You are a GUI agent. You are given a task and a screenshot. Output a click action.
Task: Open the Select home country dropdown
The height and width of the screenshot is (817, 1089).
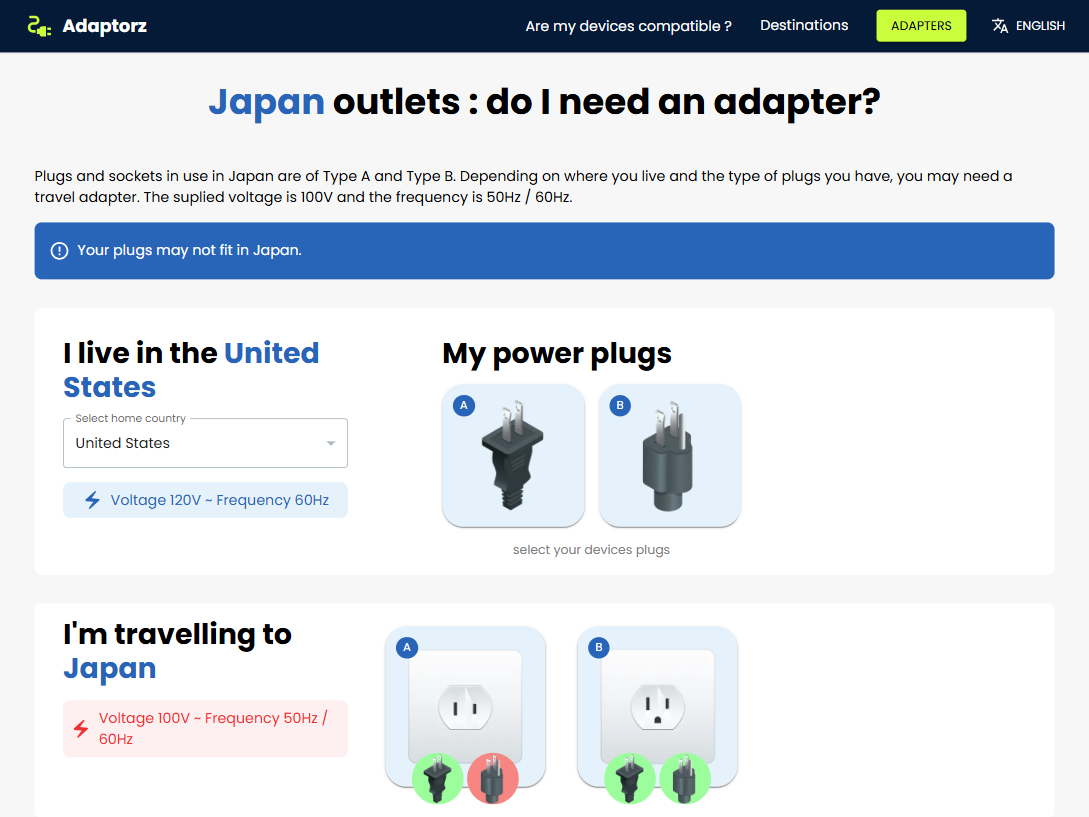(x=206, y=443)
